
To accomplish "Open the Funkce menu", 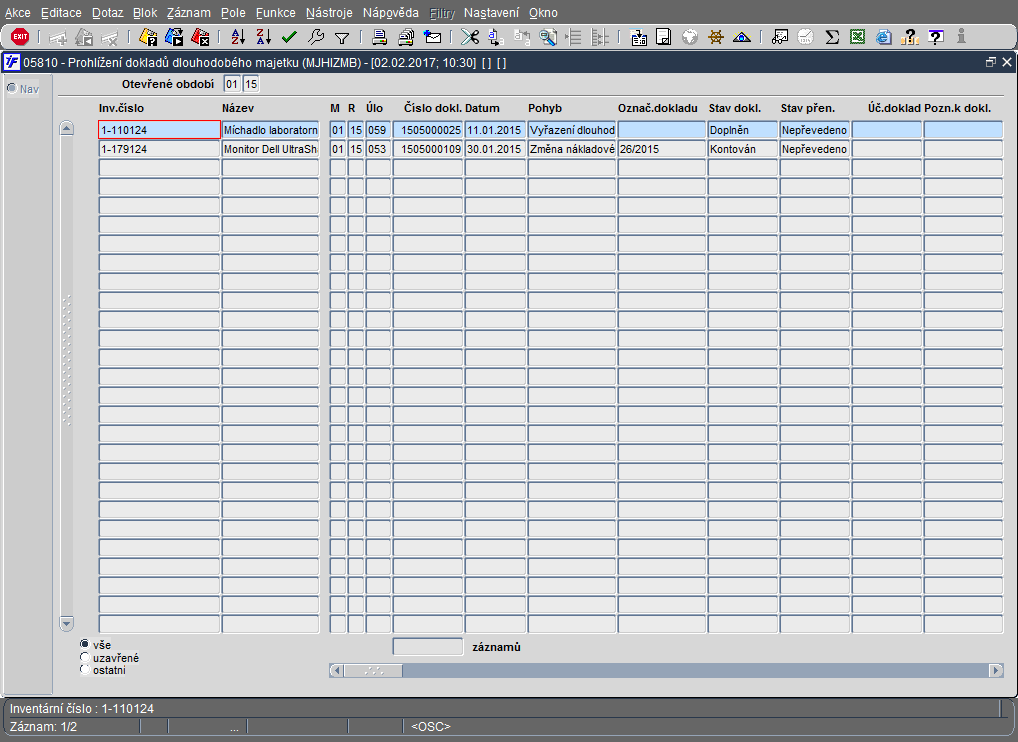I will coord(275,12).
